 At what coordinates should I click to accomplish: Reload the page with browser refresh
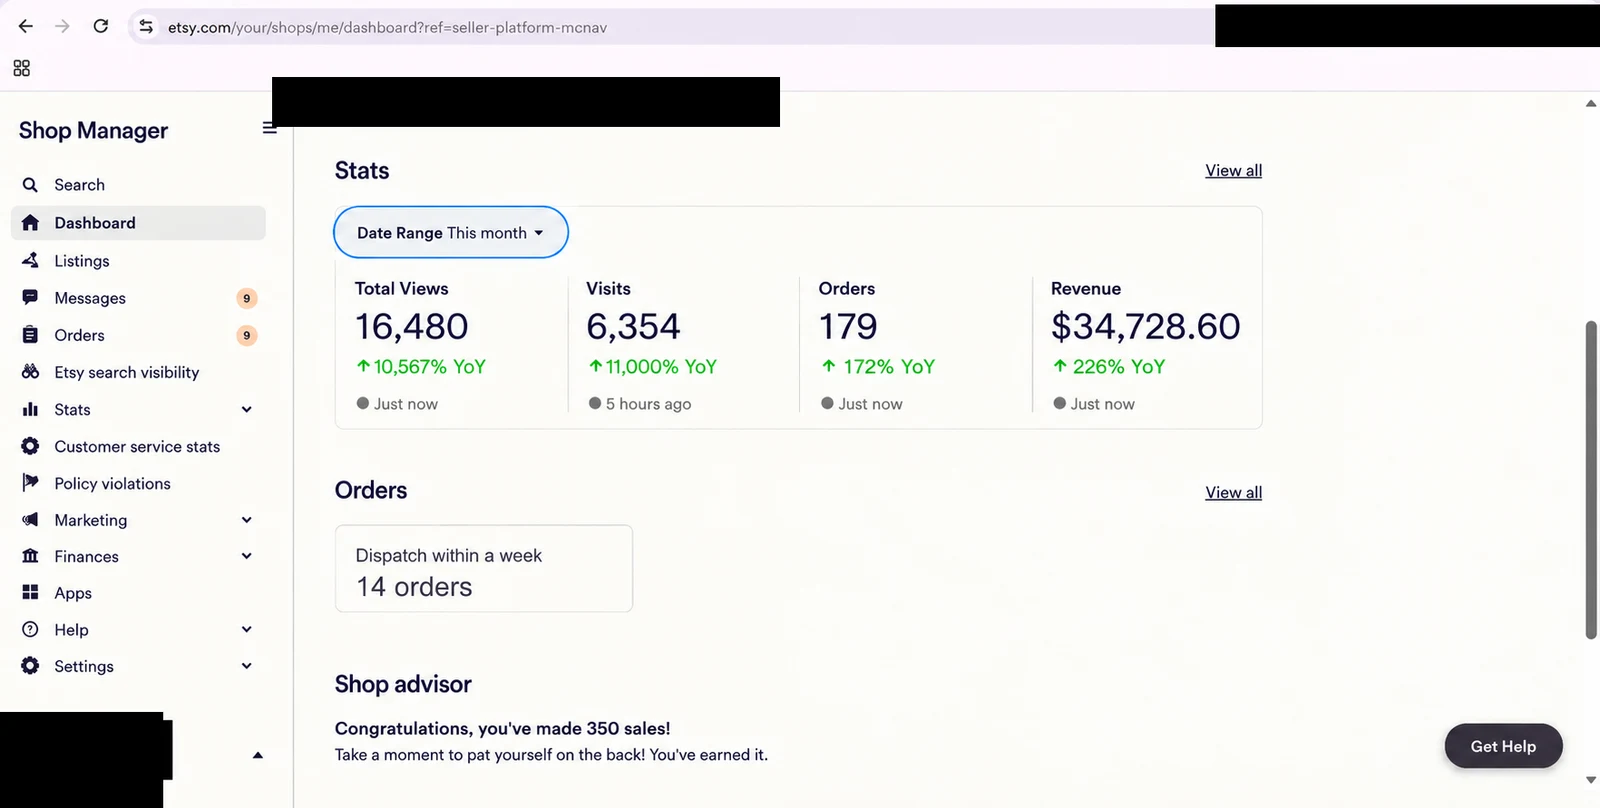(101, 27)
